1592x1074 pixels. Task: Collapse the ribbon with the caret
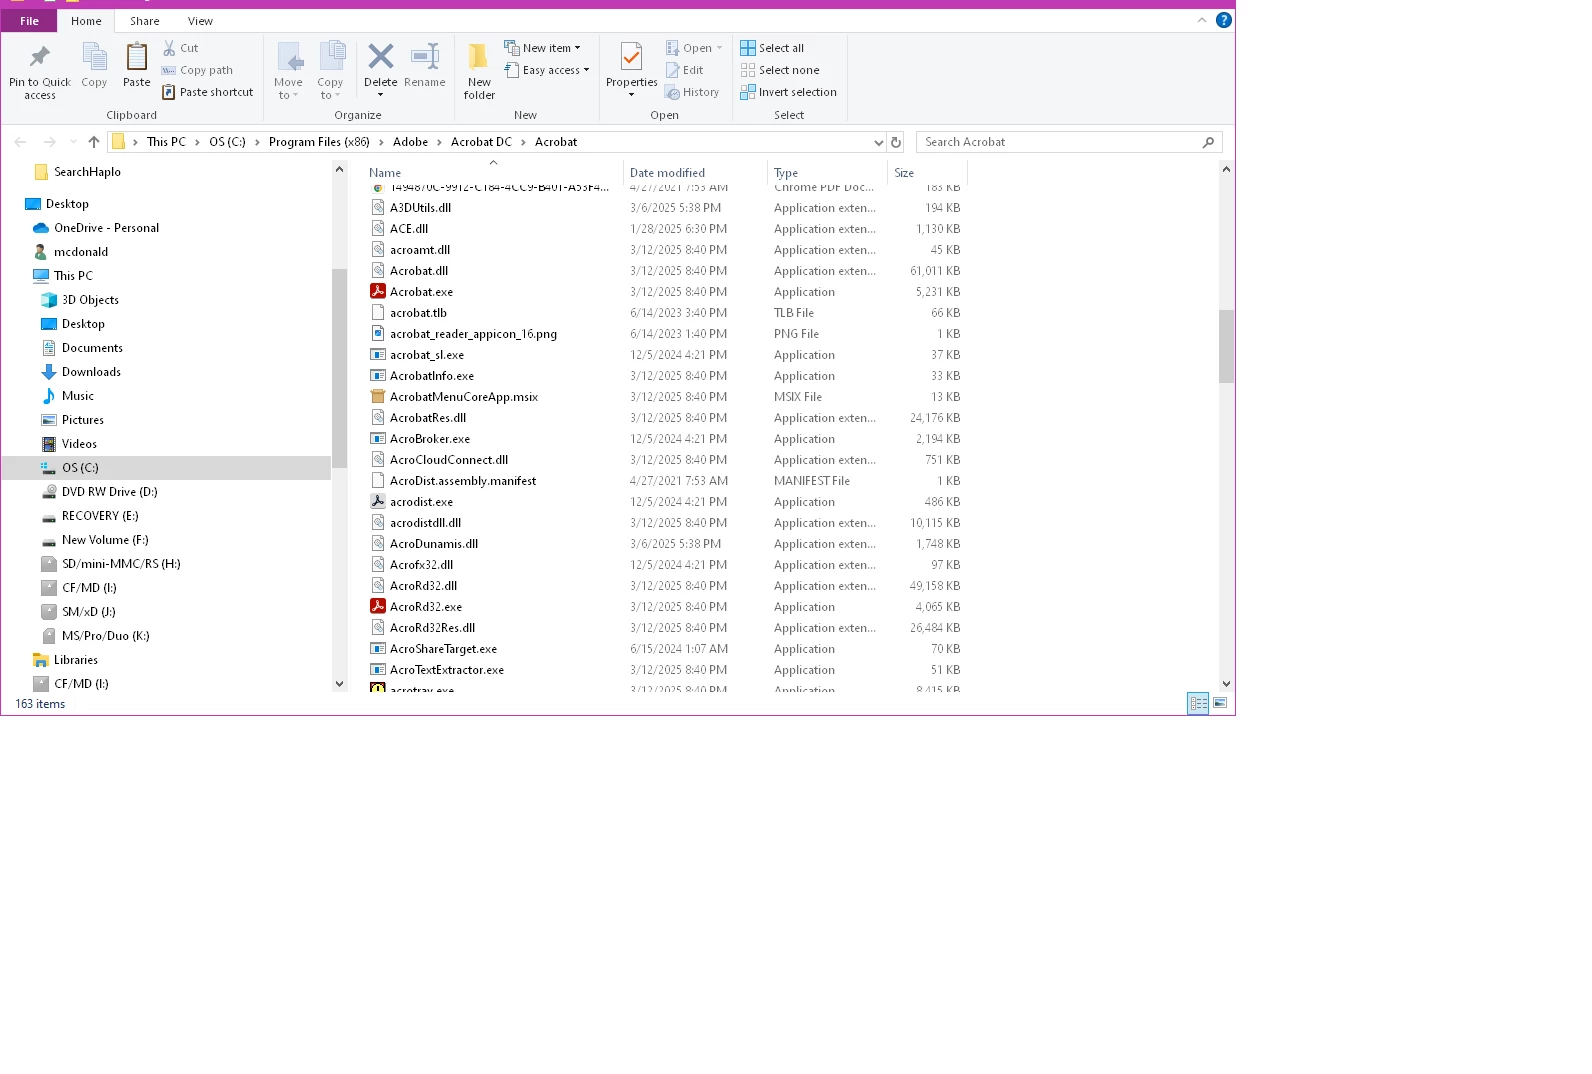point(1202,20)
